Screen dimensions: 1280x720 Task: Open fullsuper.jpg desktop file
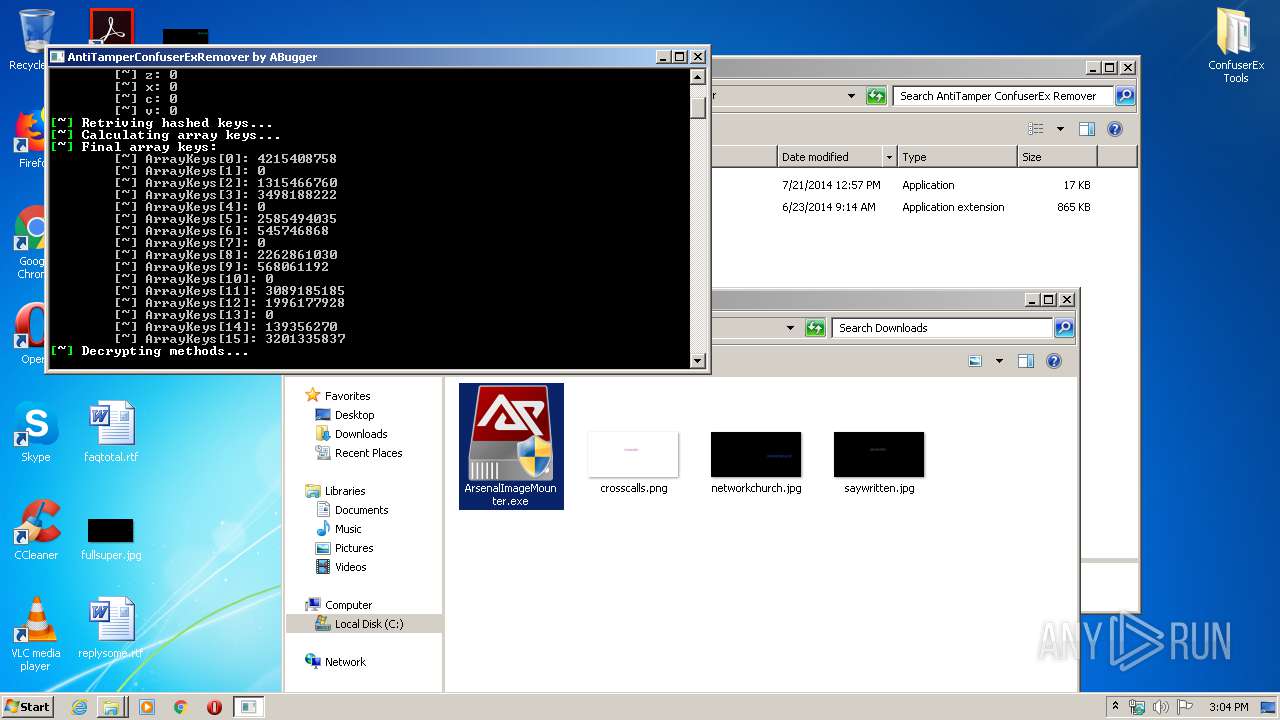(x=111, y=539)
